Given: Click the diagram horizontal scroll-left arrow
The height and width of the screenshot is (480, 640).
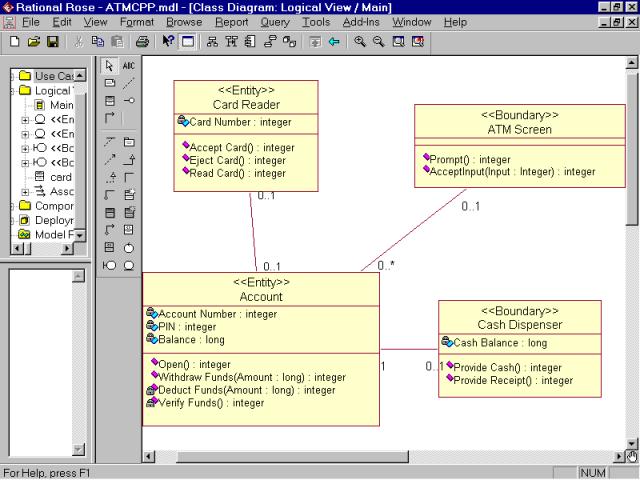Looking at the screenshot, I should click(x=149, y=456).
